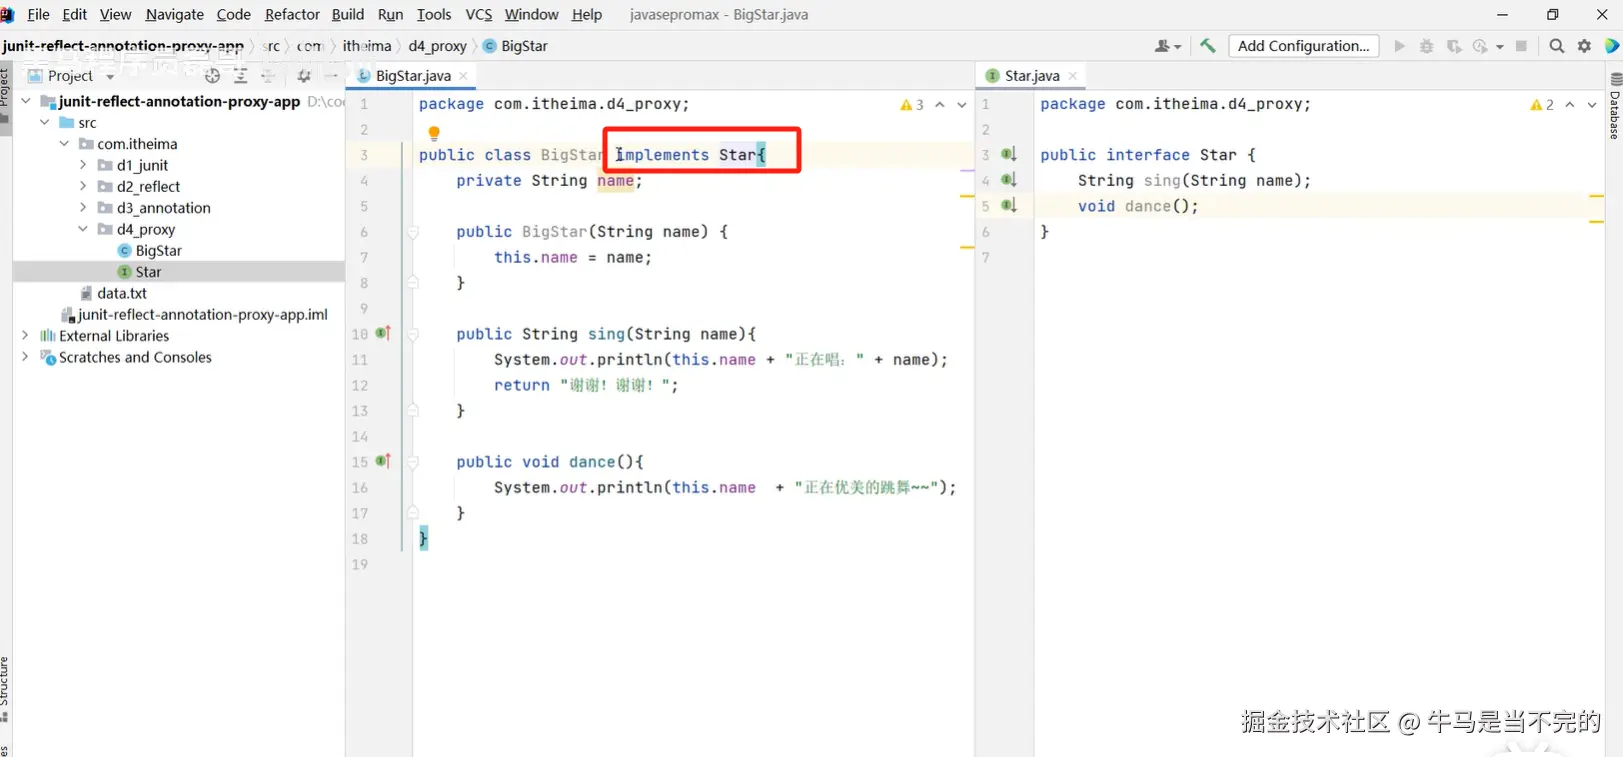Image resolution: width=1623 pixels, height=757 pixels.
Task: Expand the d1_junit package
Action: (83, 165)
